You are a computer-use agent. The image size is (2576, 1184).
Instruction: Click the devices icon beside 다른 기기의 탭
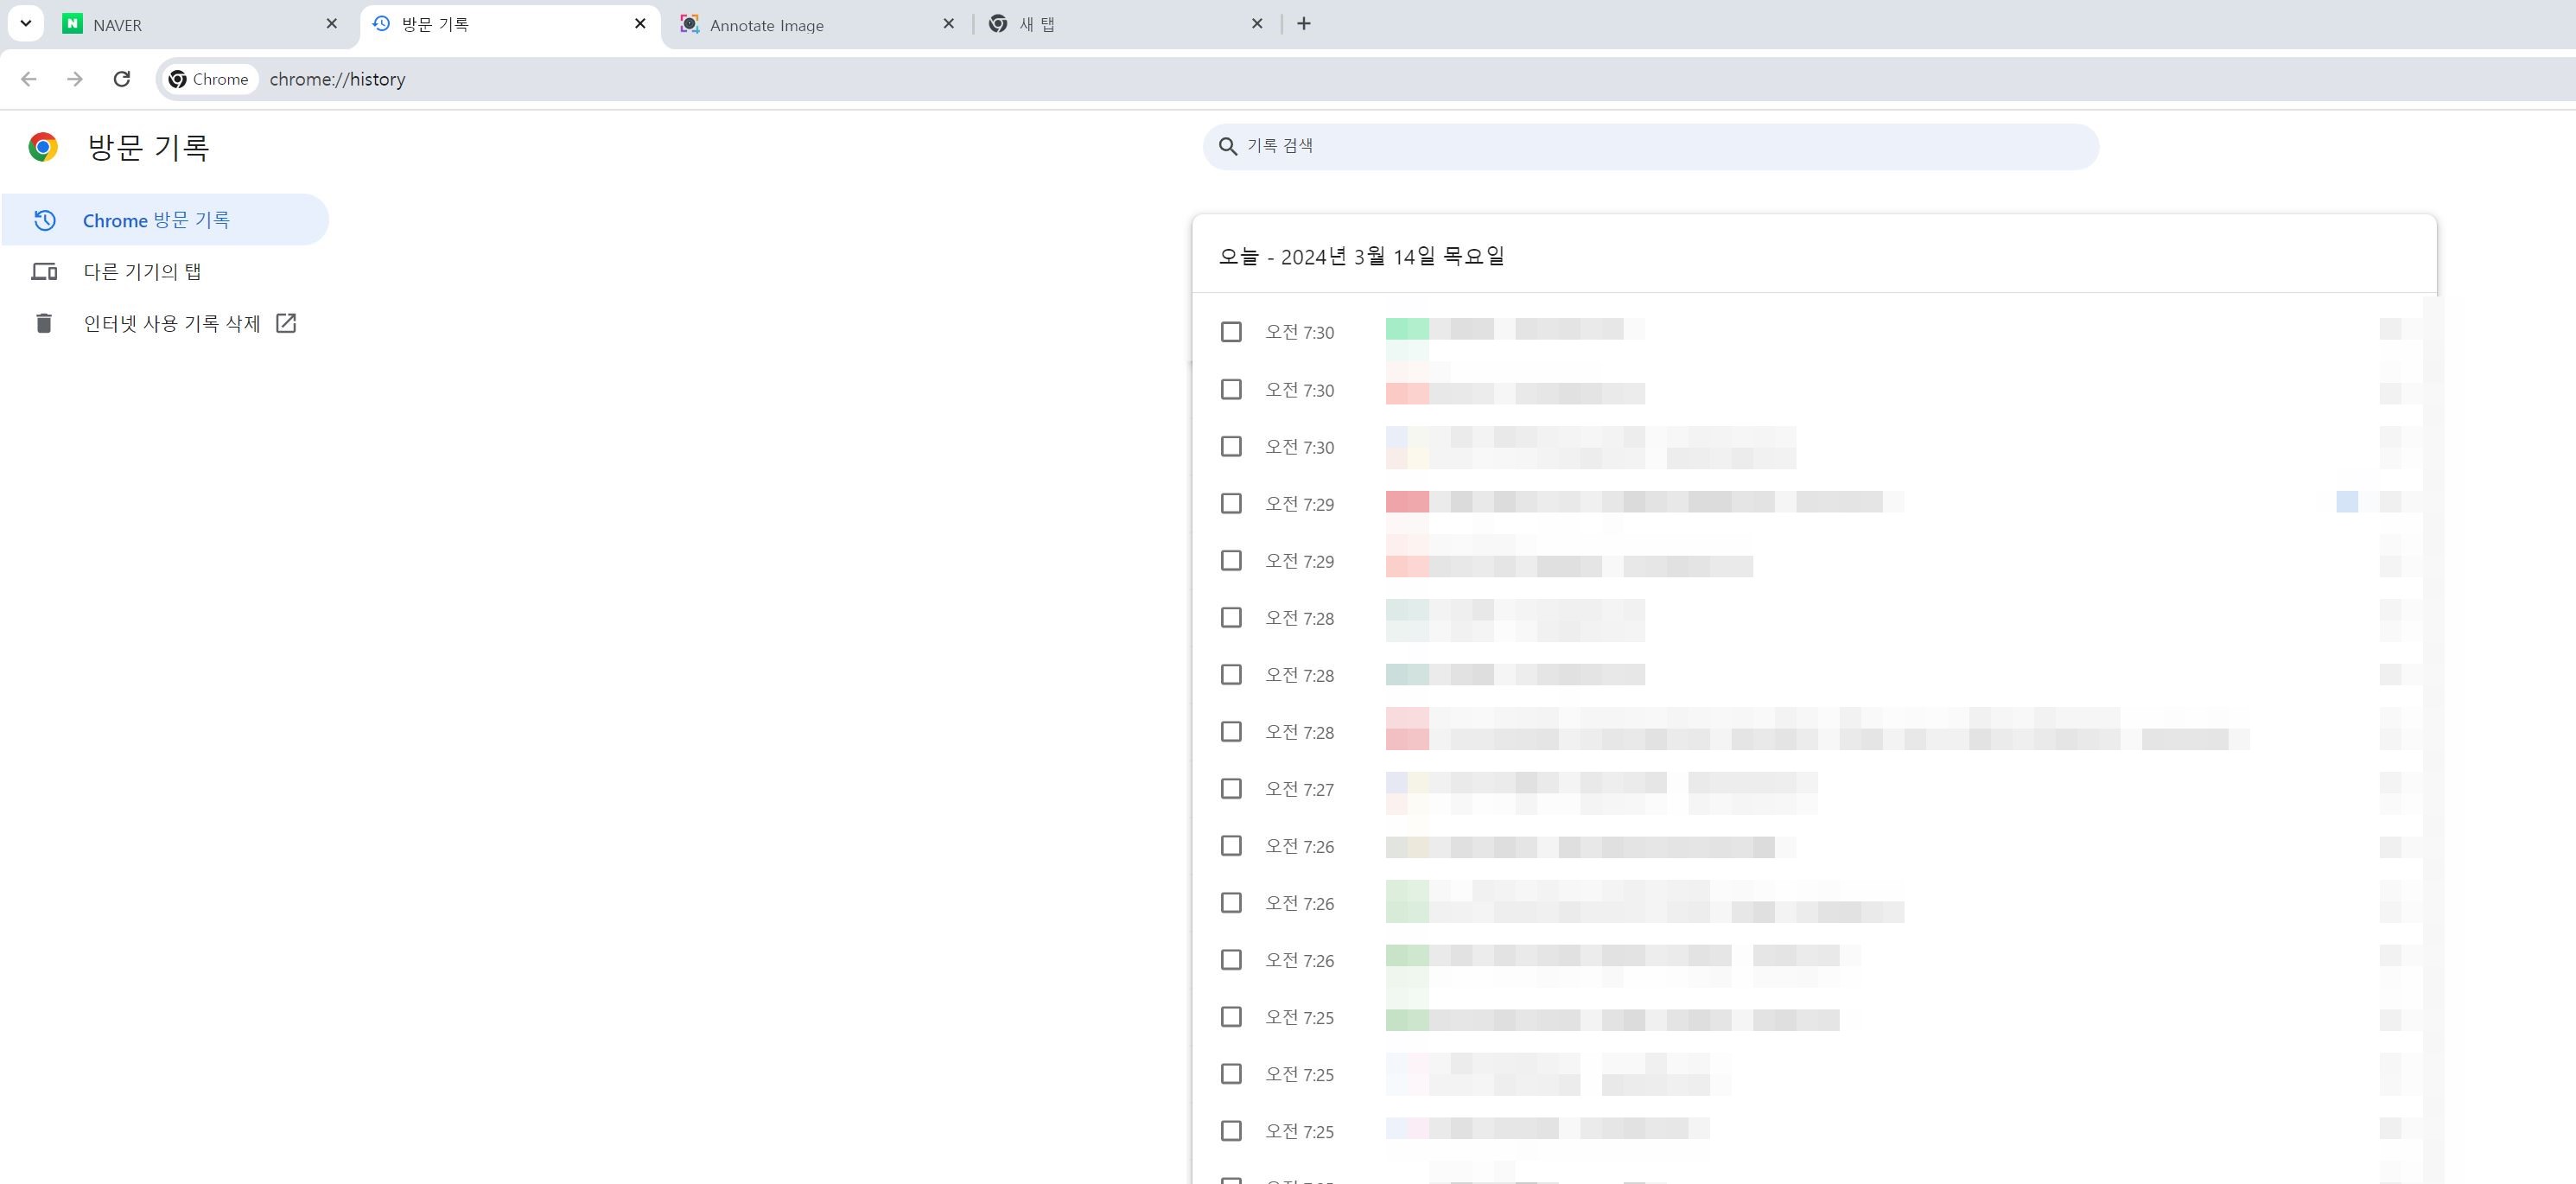44,271
